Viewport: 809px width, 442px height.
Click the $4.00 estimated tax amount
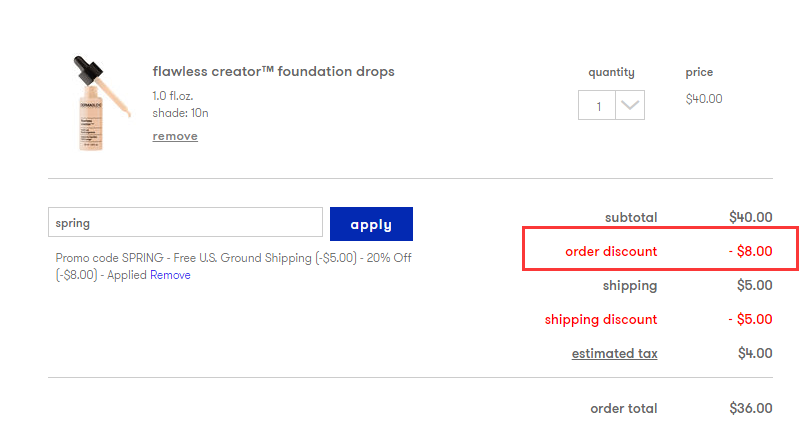pyautogui.click(x=754, y=354)
